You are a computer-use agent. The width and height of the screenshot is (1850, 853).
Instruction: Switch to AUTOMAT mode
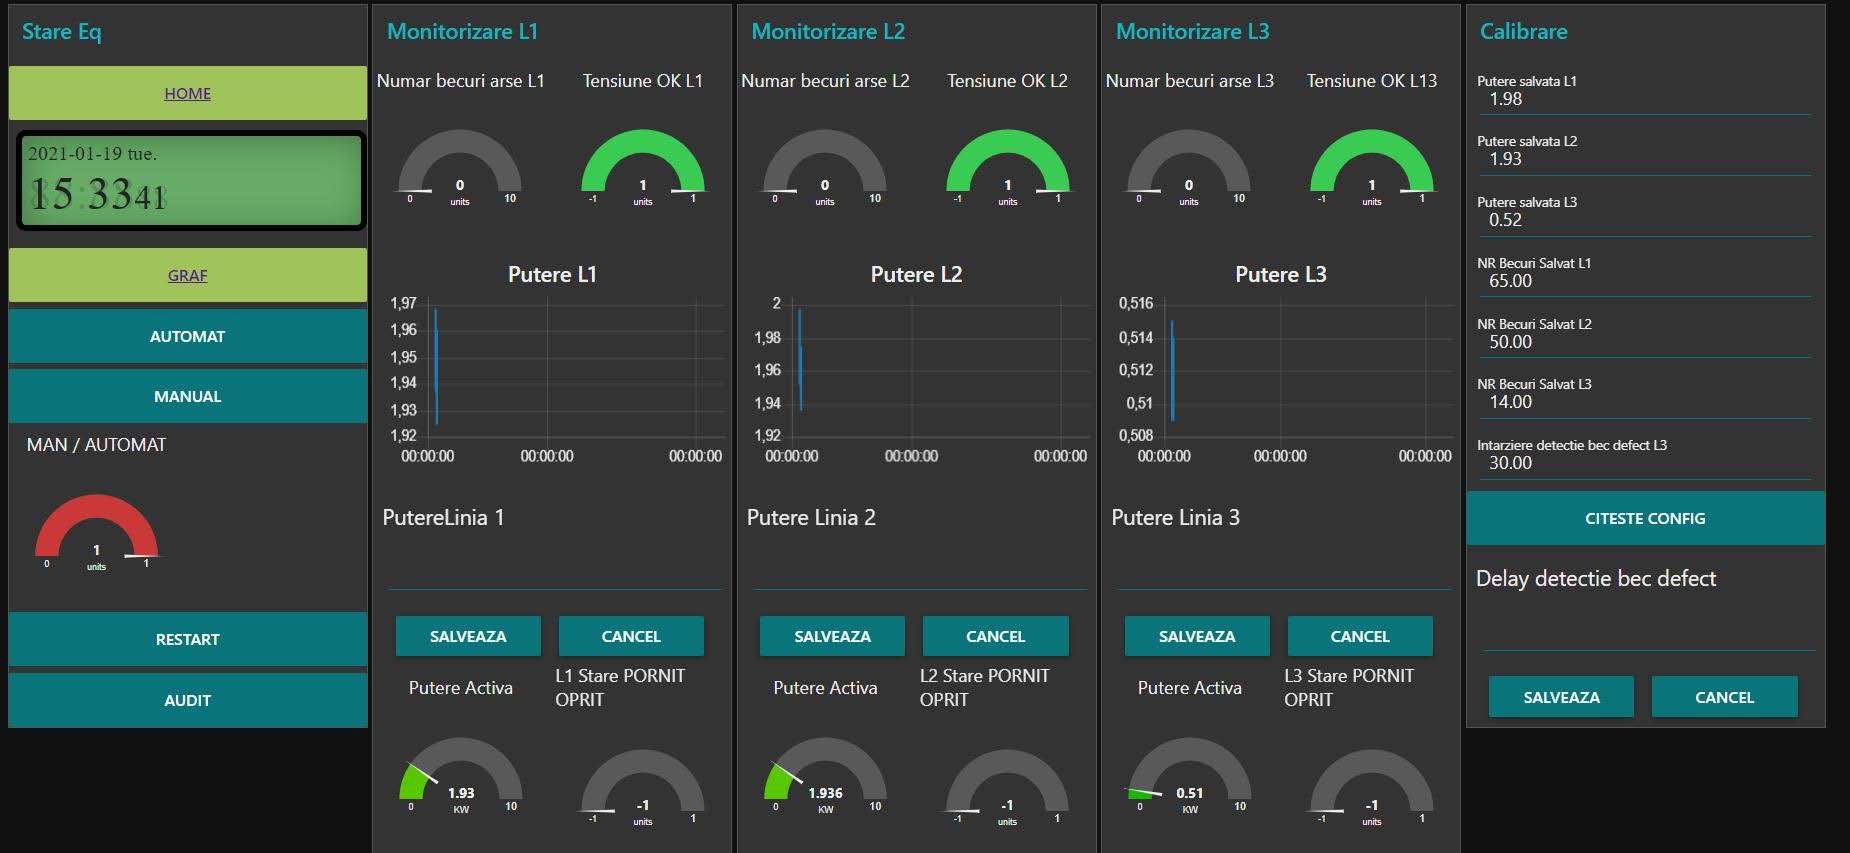(x=187, y=337)
